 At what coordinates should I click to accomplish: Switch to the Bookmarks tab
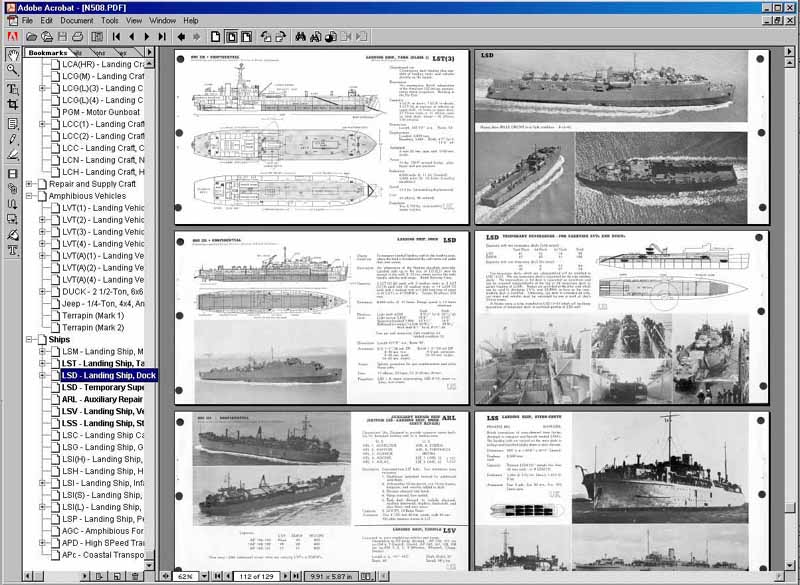tap(47, 52)
